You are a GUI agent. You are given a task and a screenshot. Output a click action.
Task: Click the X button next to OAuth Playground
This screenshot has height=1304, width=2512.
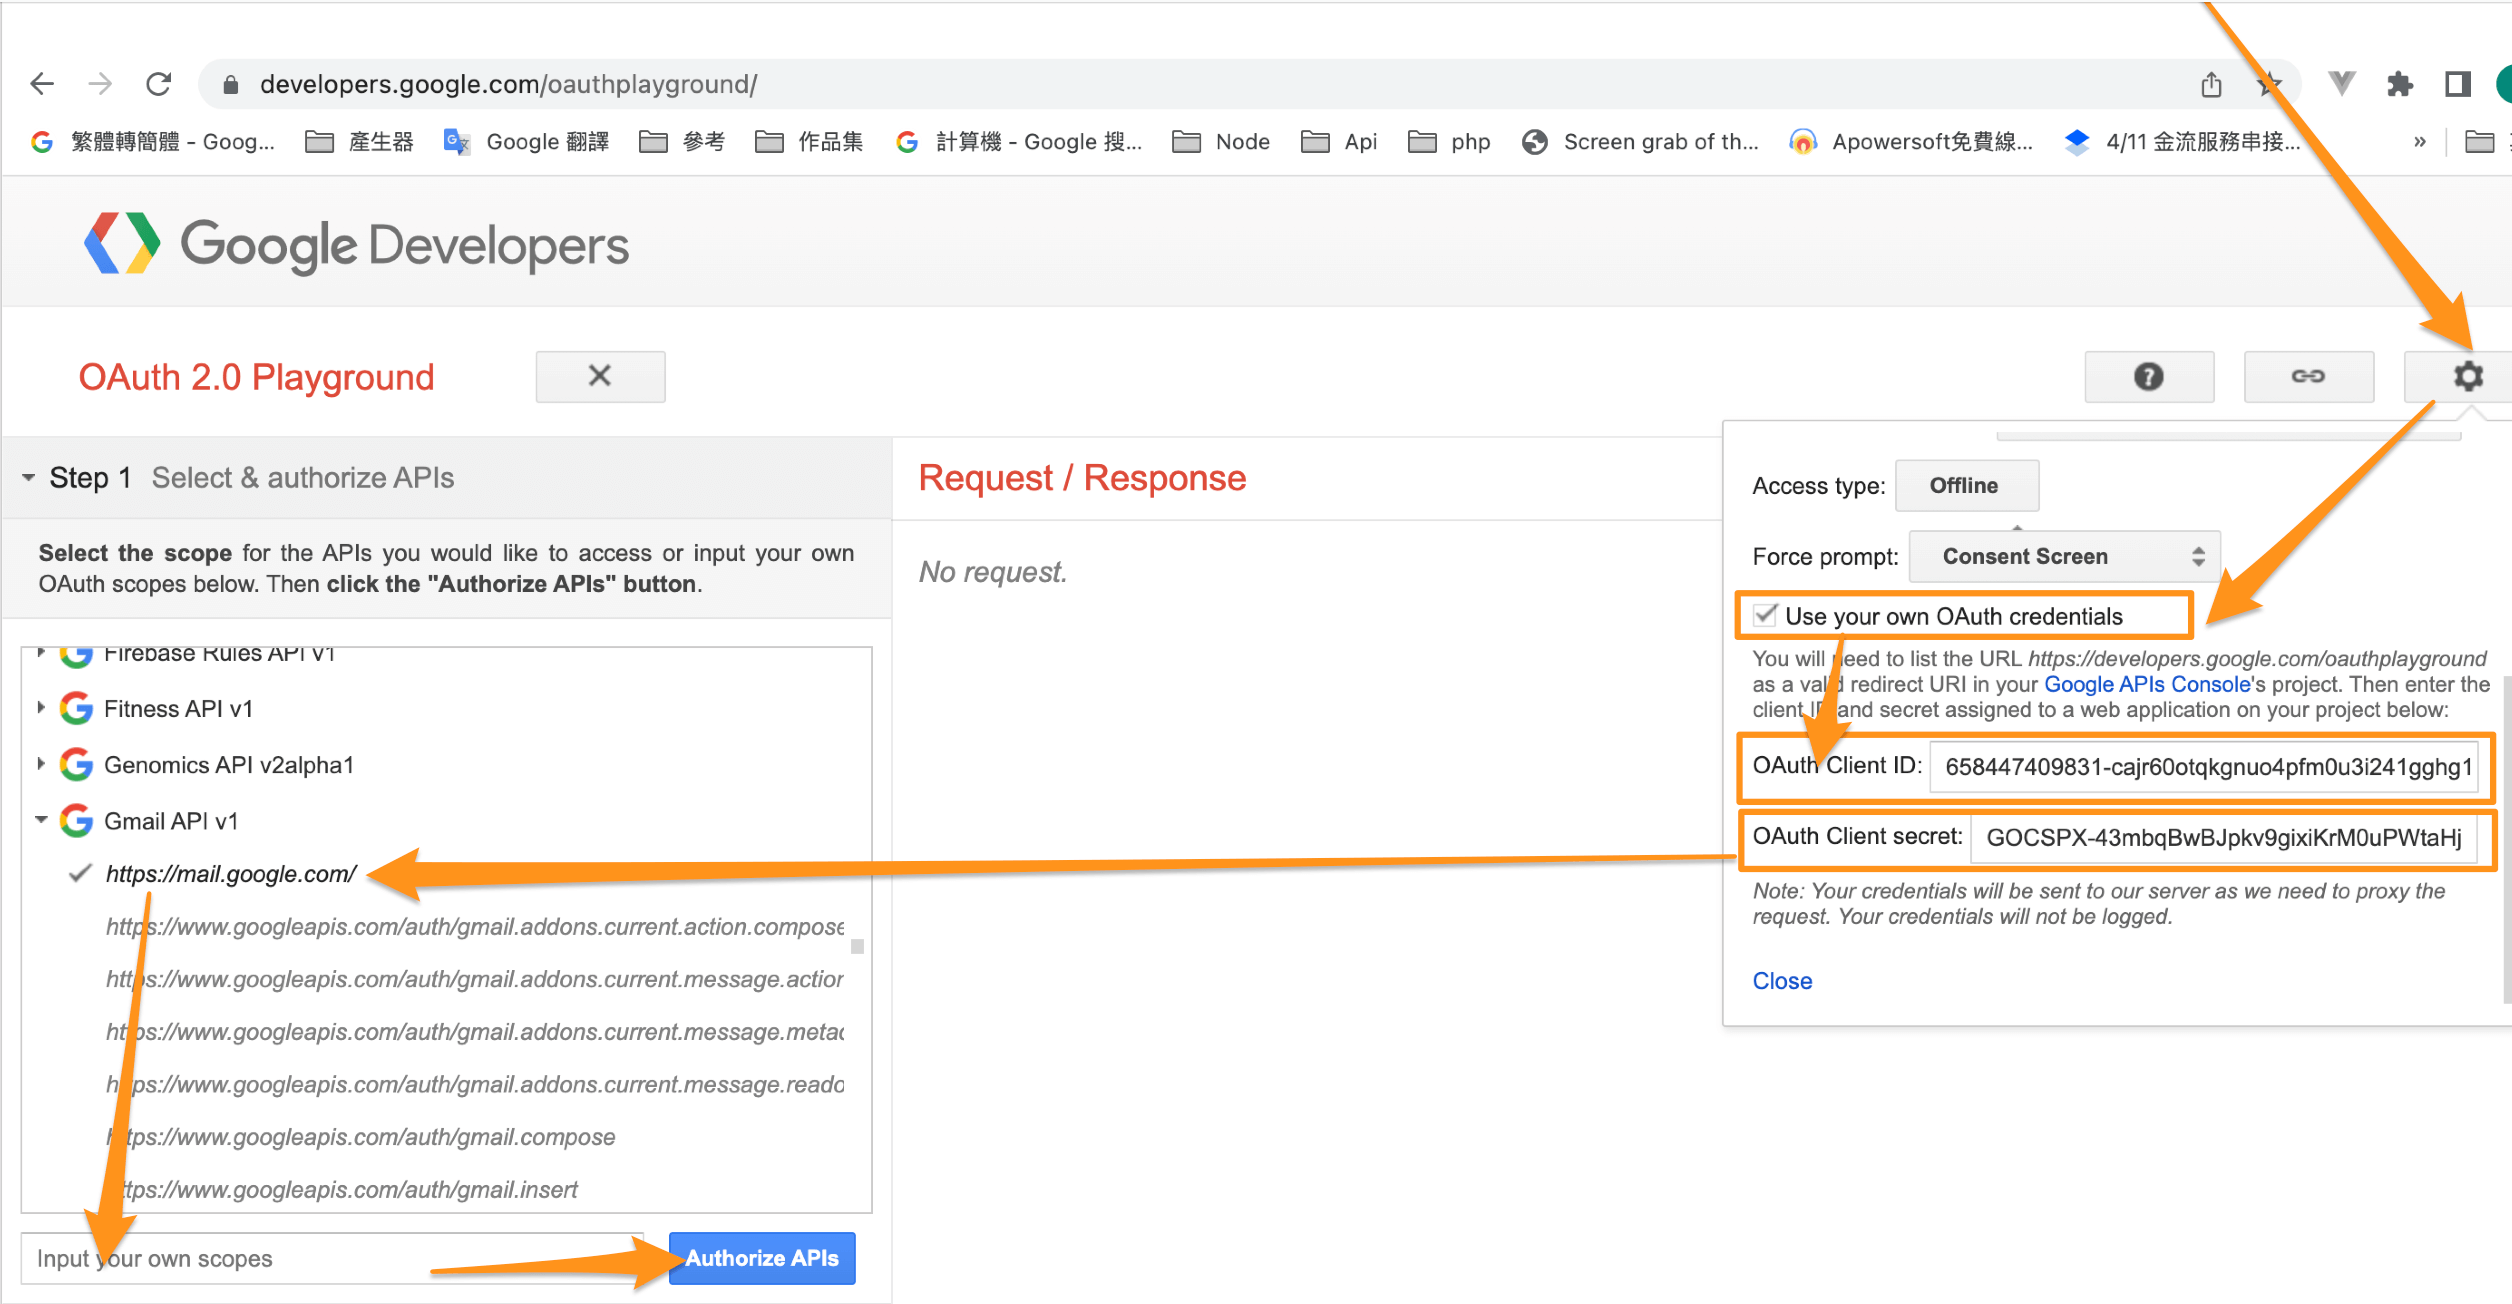pos(600,376)
